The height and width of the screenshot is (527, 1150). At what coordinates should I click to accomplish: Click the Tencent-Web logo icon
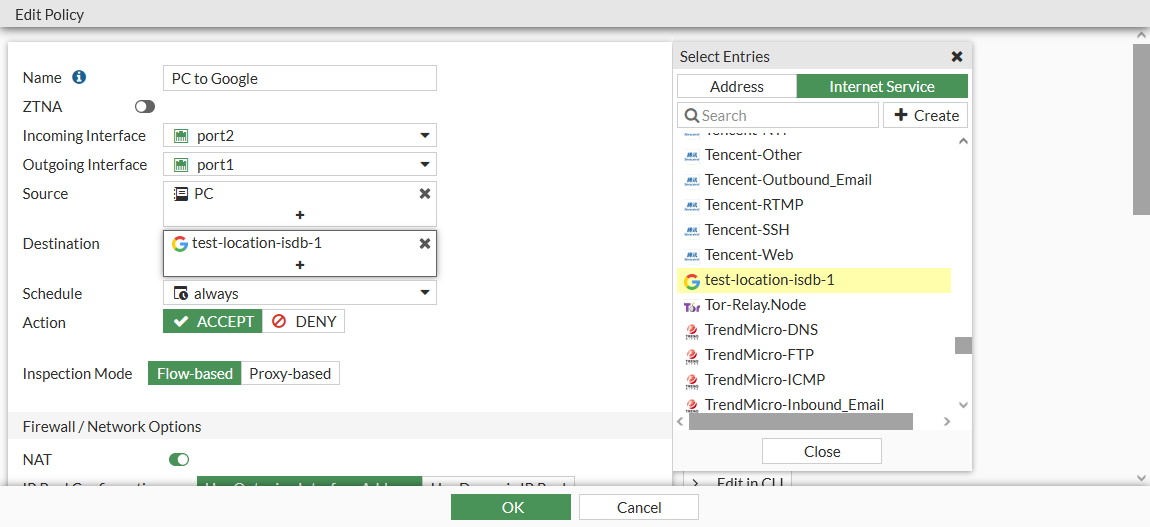coord(691,255)
